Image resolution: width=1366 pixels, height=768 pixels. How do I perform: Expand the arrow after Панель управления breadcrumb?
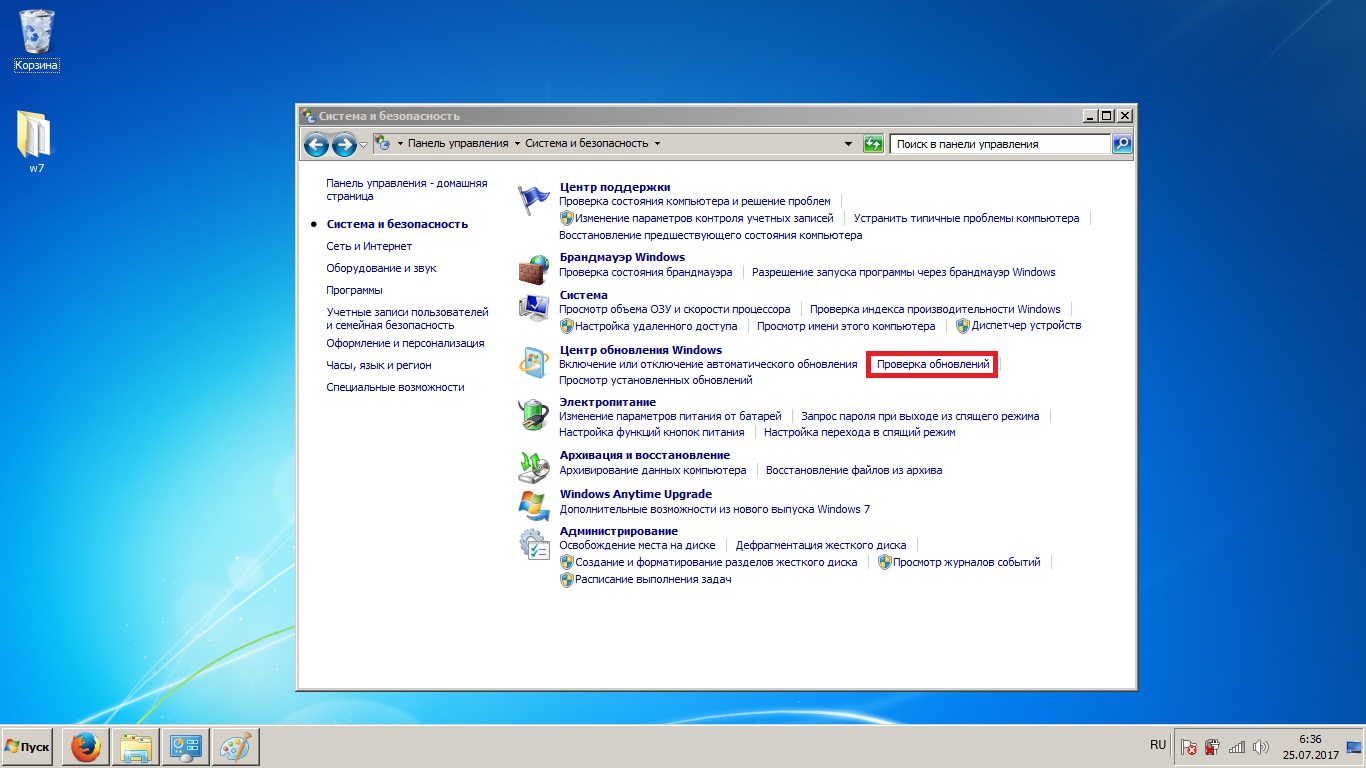[x=517, y=144]
